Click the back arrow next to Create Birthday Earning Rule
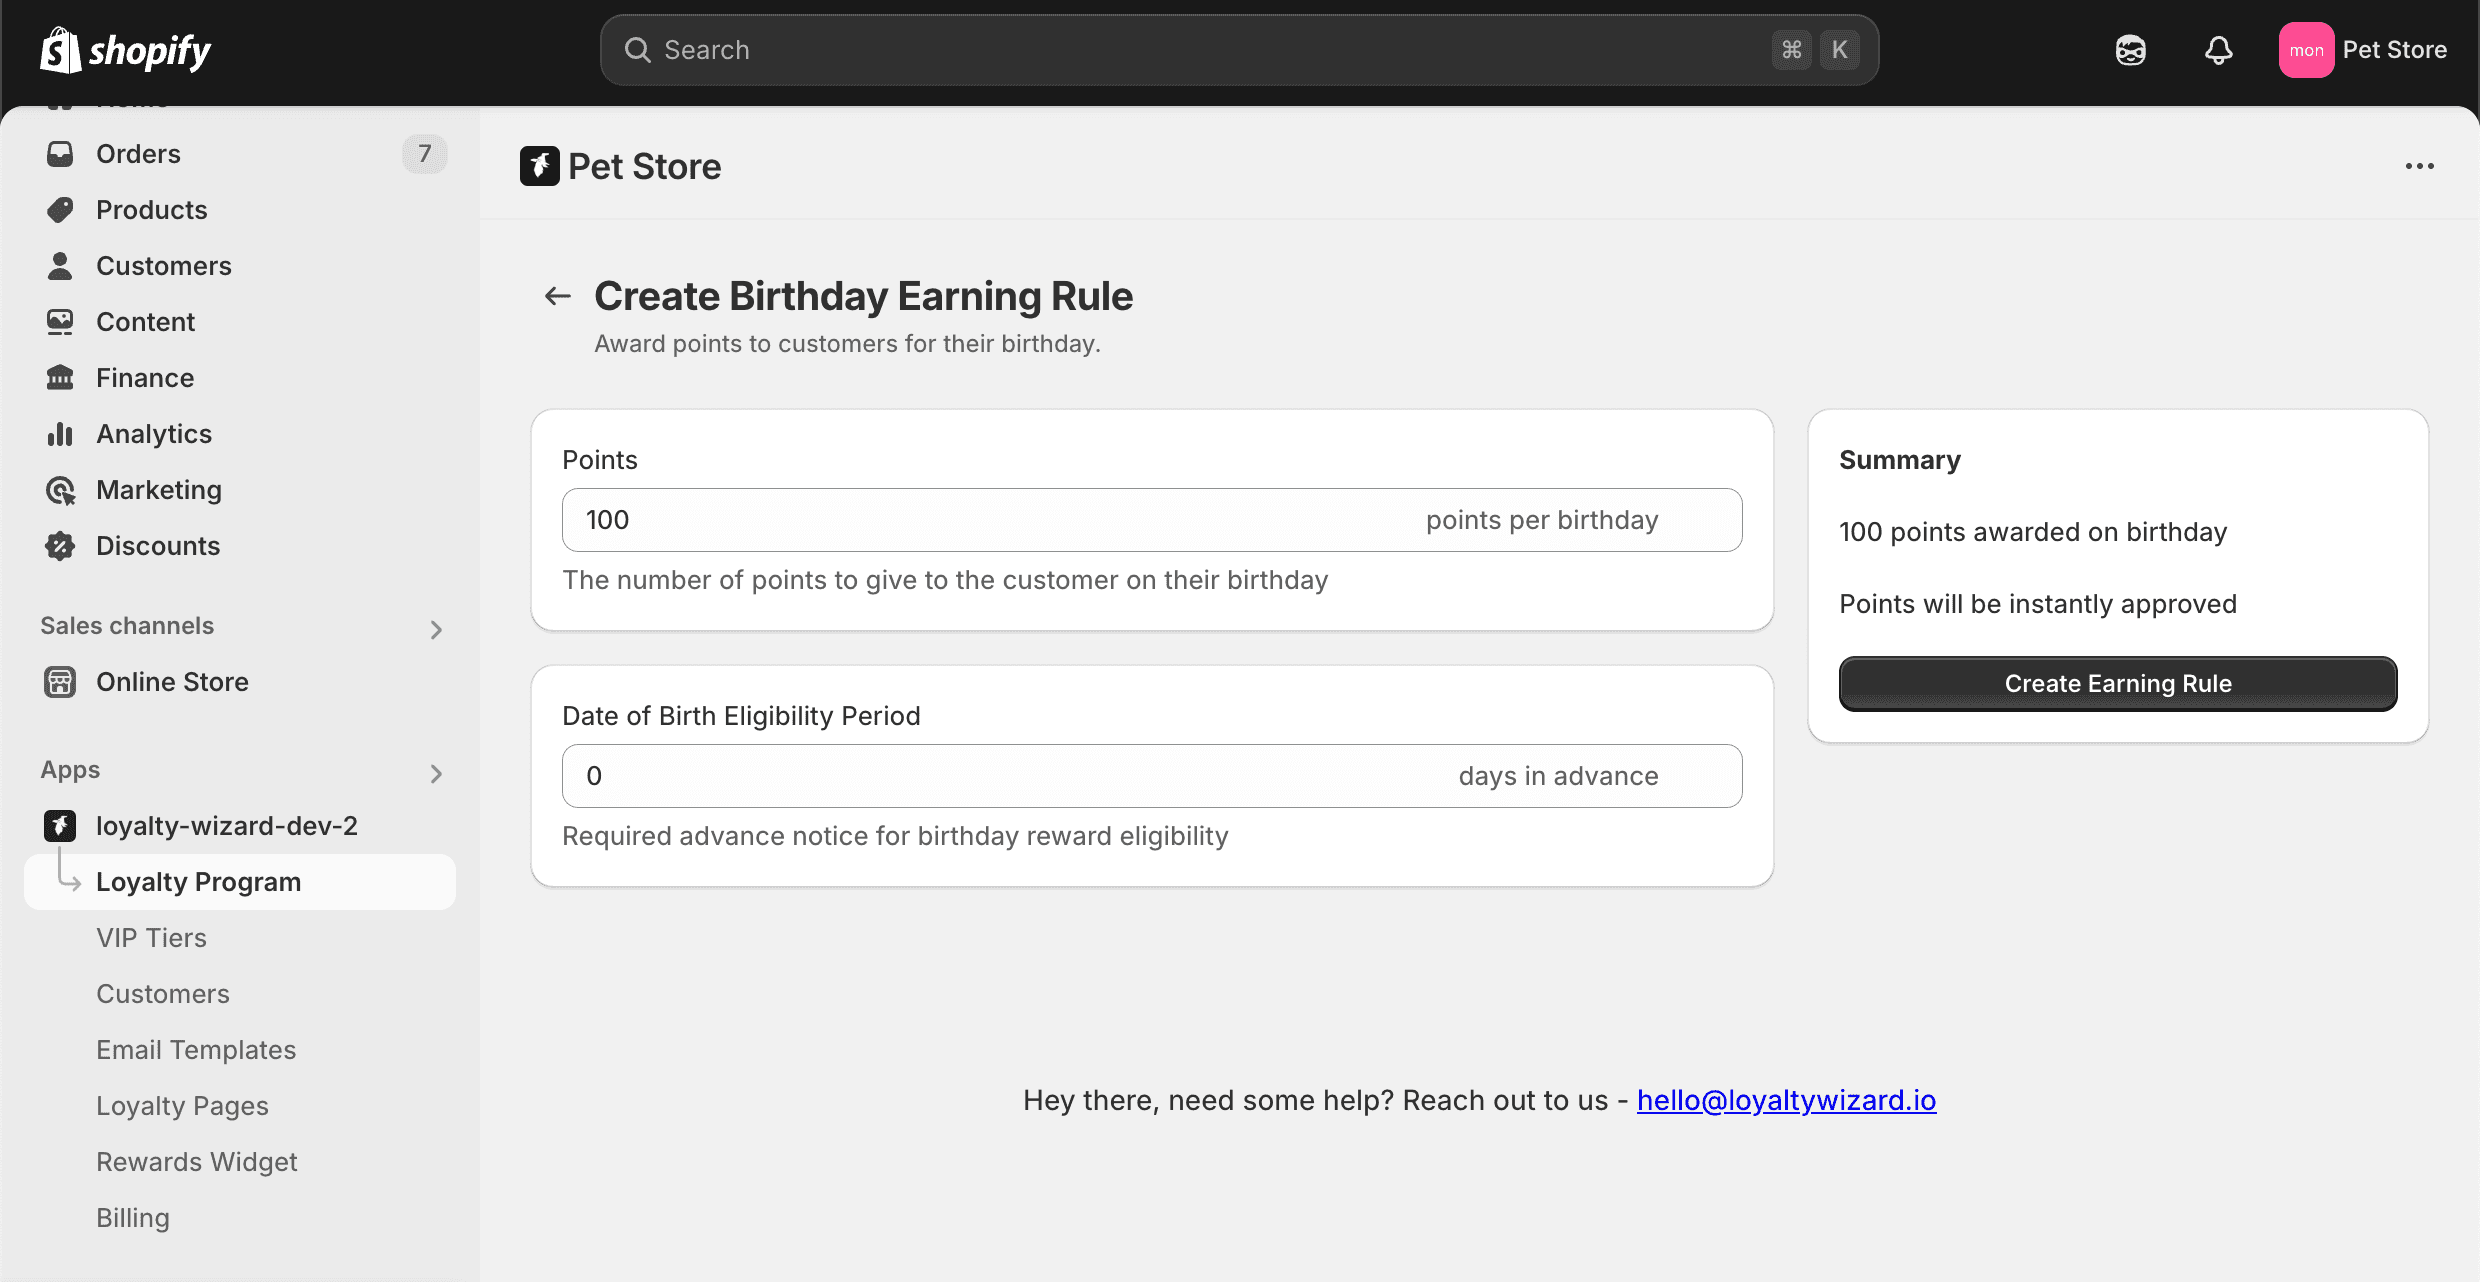The image size is (2480, 1282). (557, 295)
